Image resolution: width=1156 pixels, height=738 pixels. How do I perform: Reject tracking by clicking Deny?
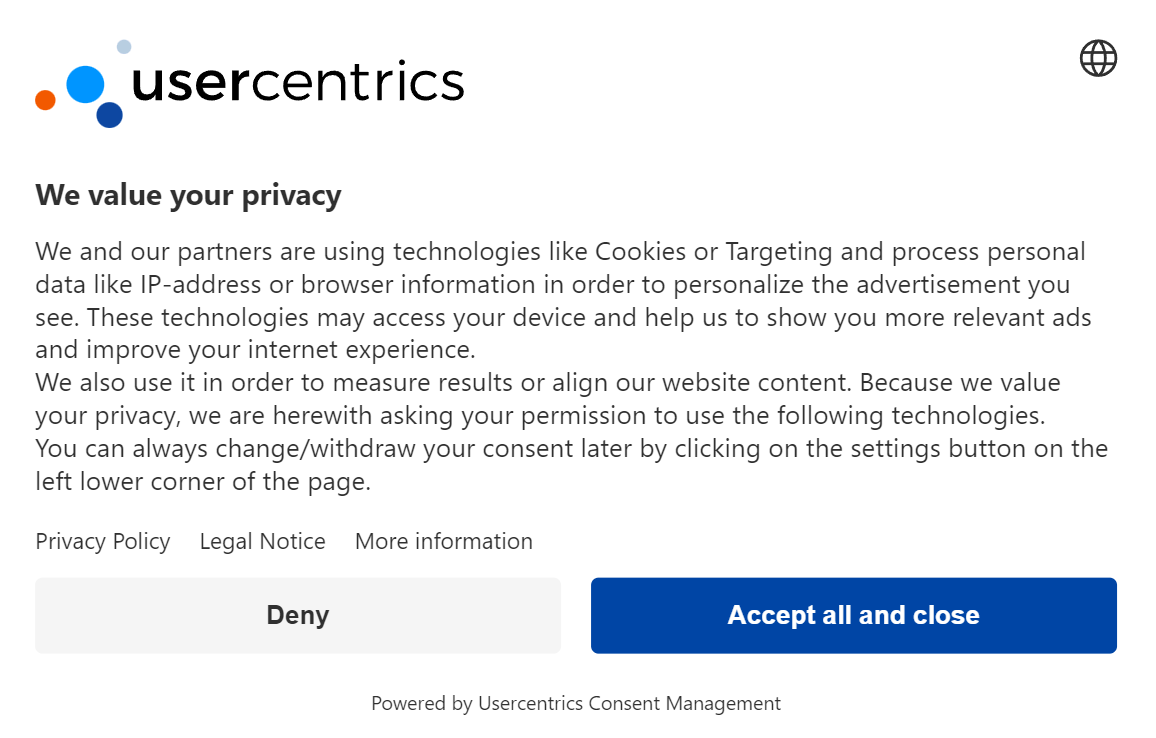pyautogui.click(x=297, y=615)
